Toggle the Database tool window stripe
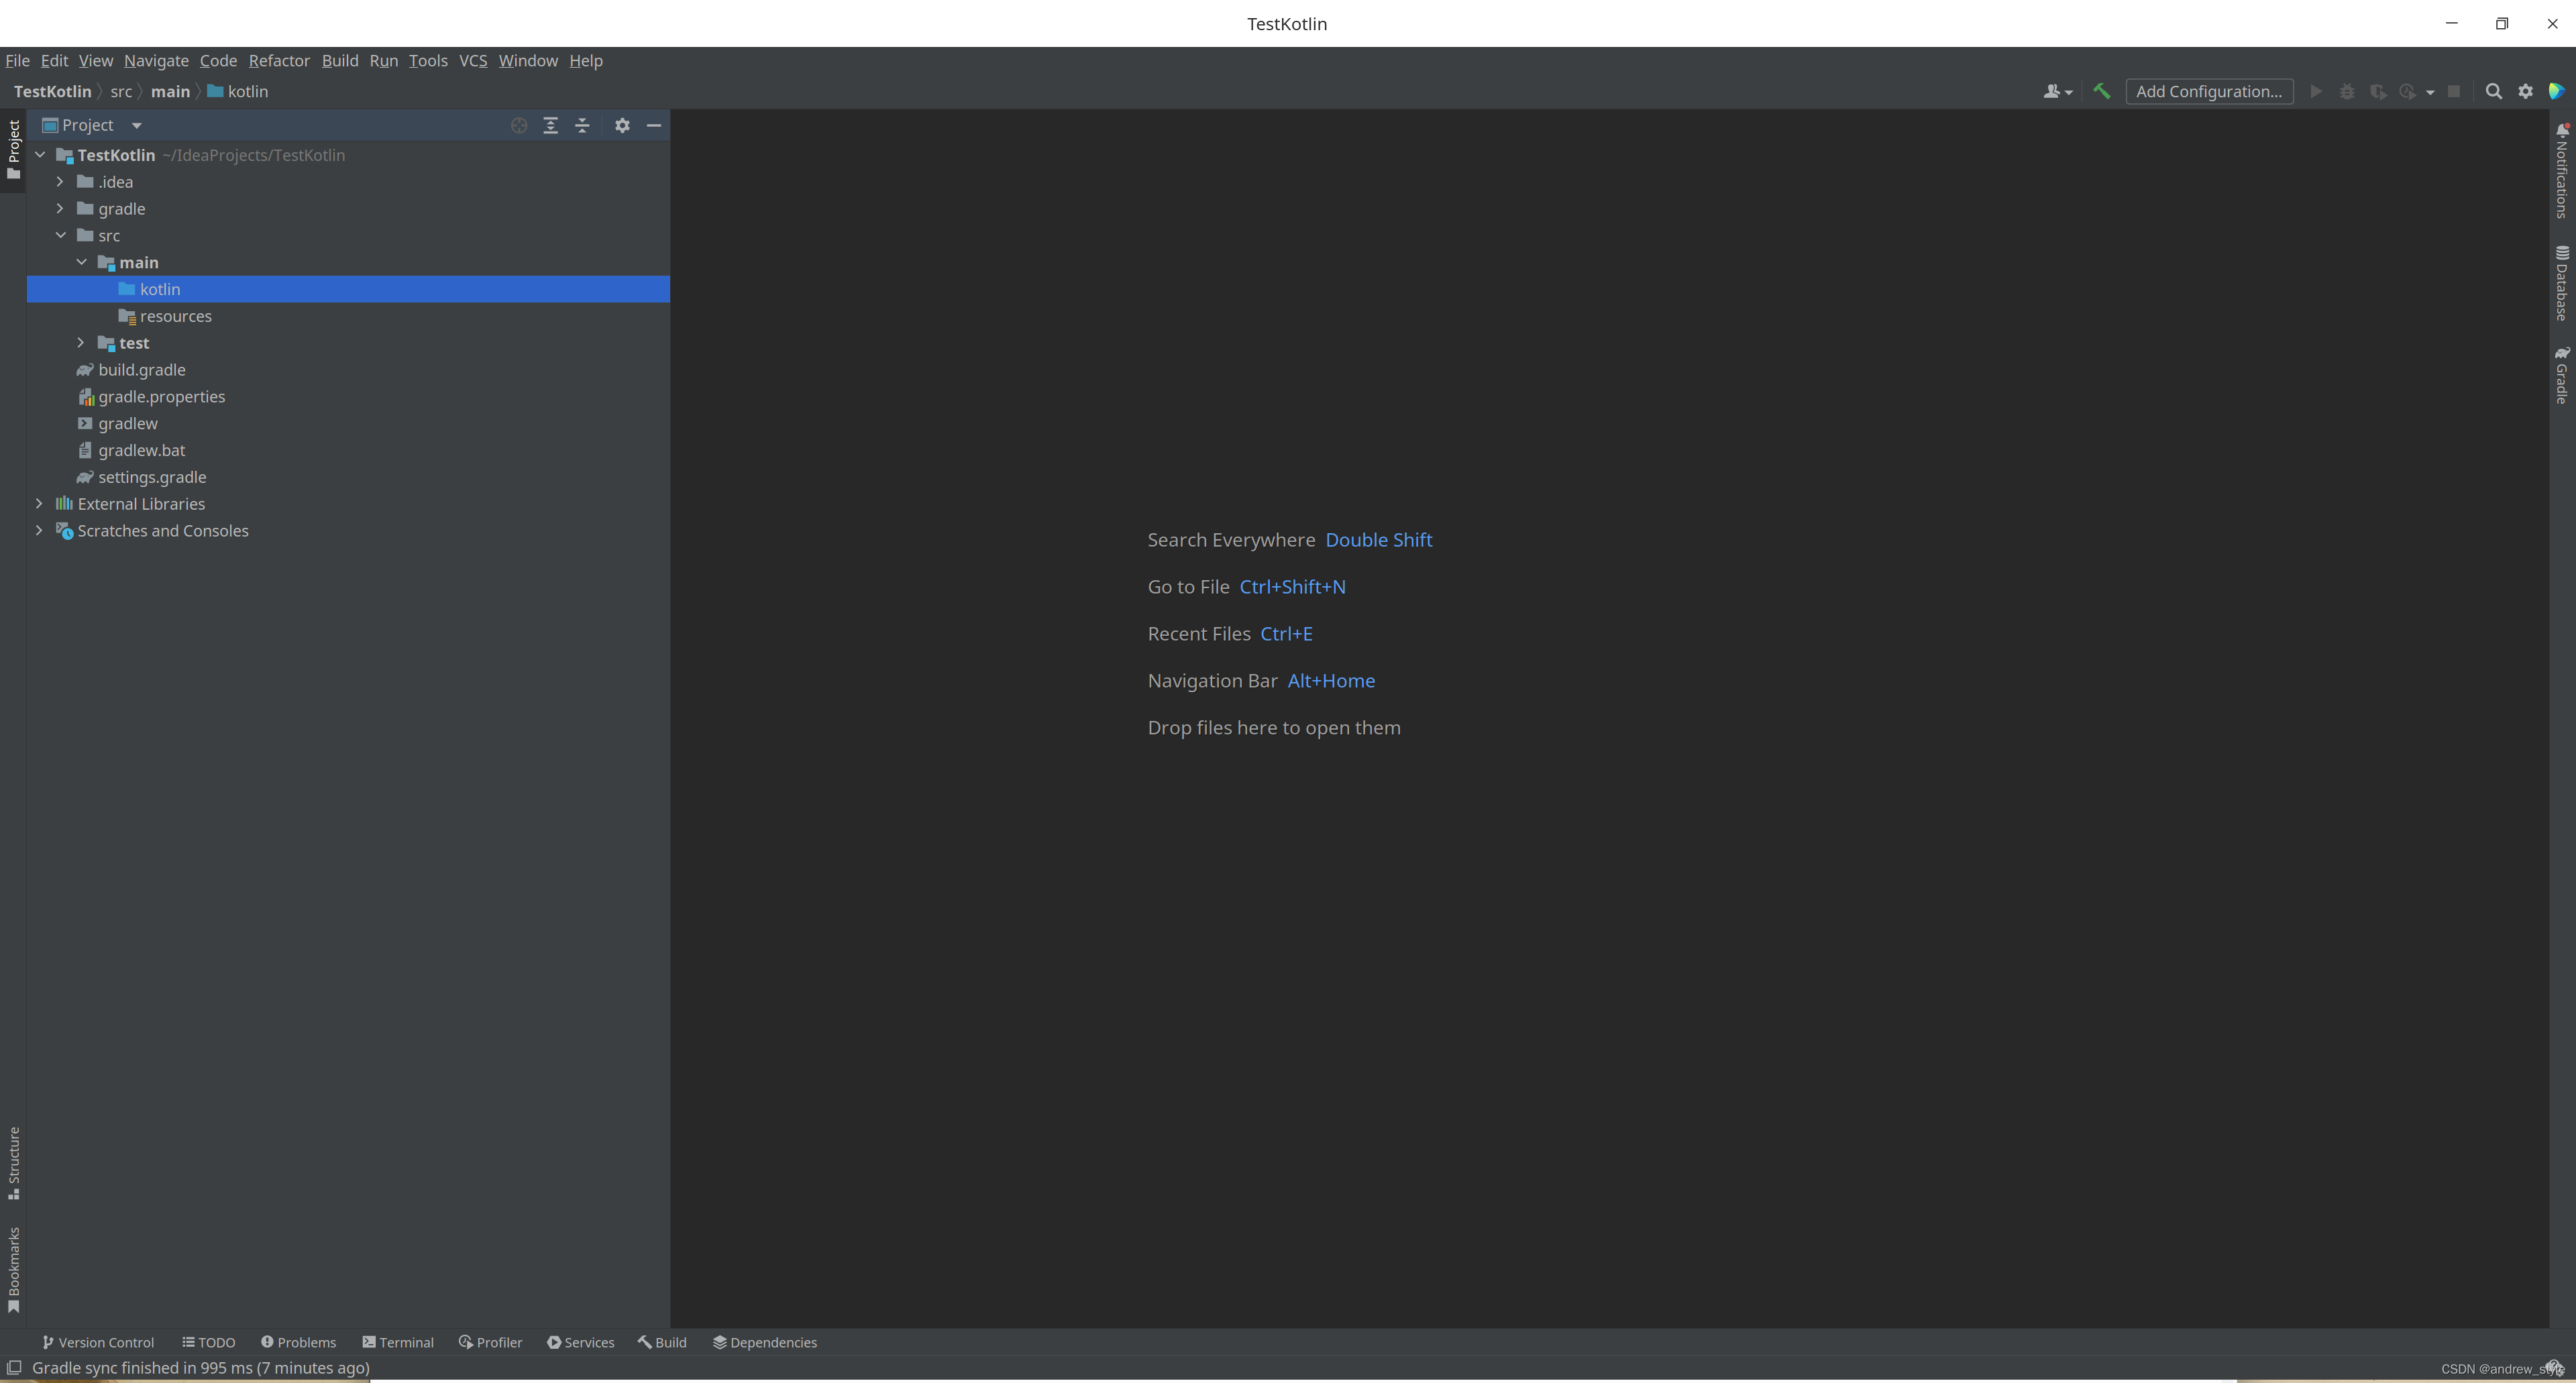Image resolution: width=2576 pixels, height=1383 pixels. pyautogui.click(x=2561, y=283)
